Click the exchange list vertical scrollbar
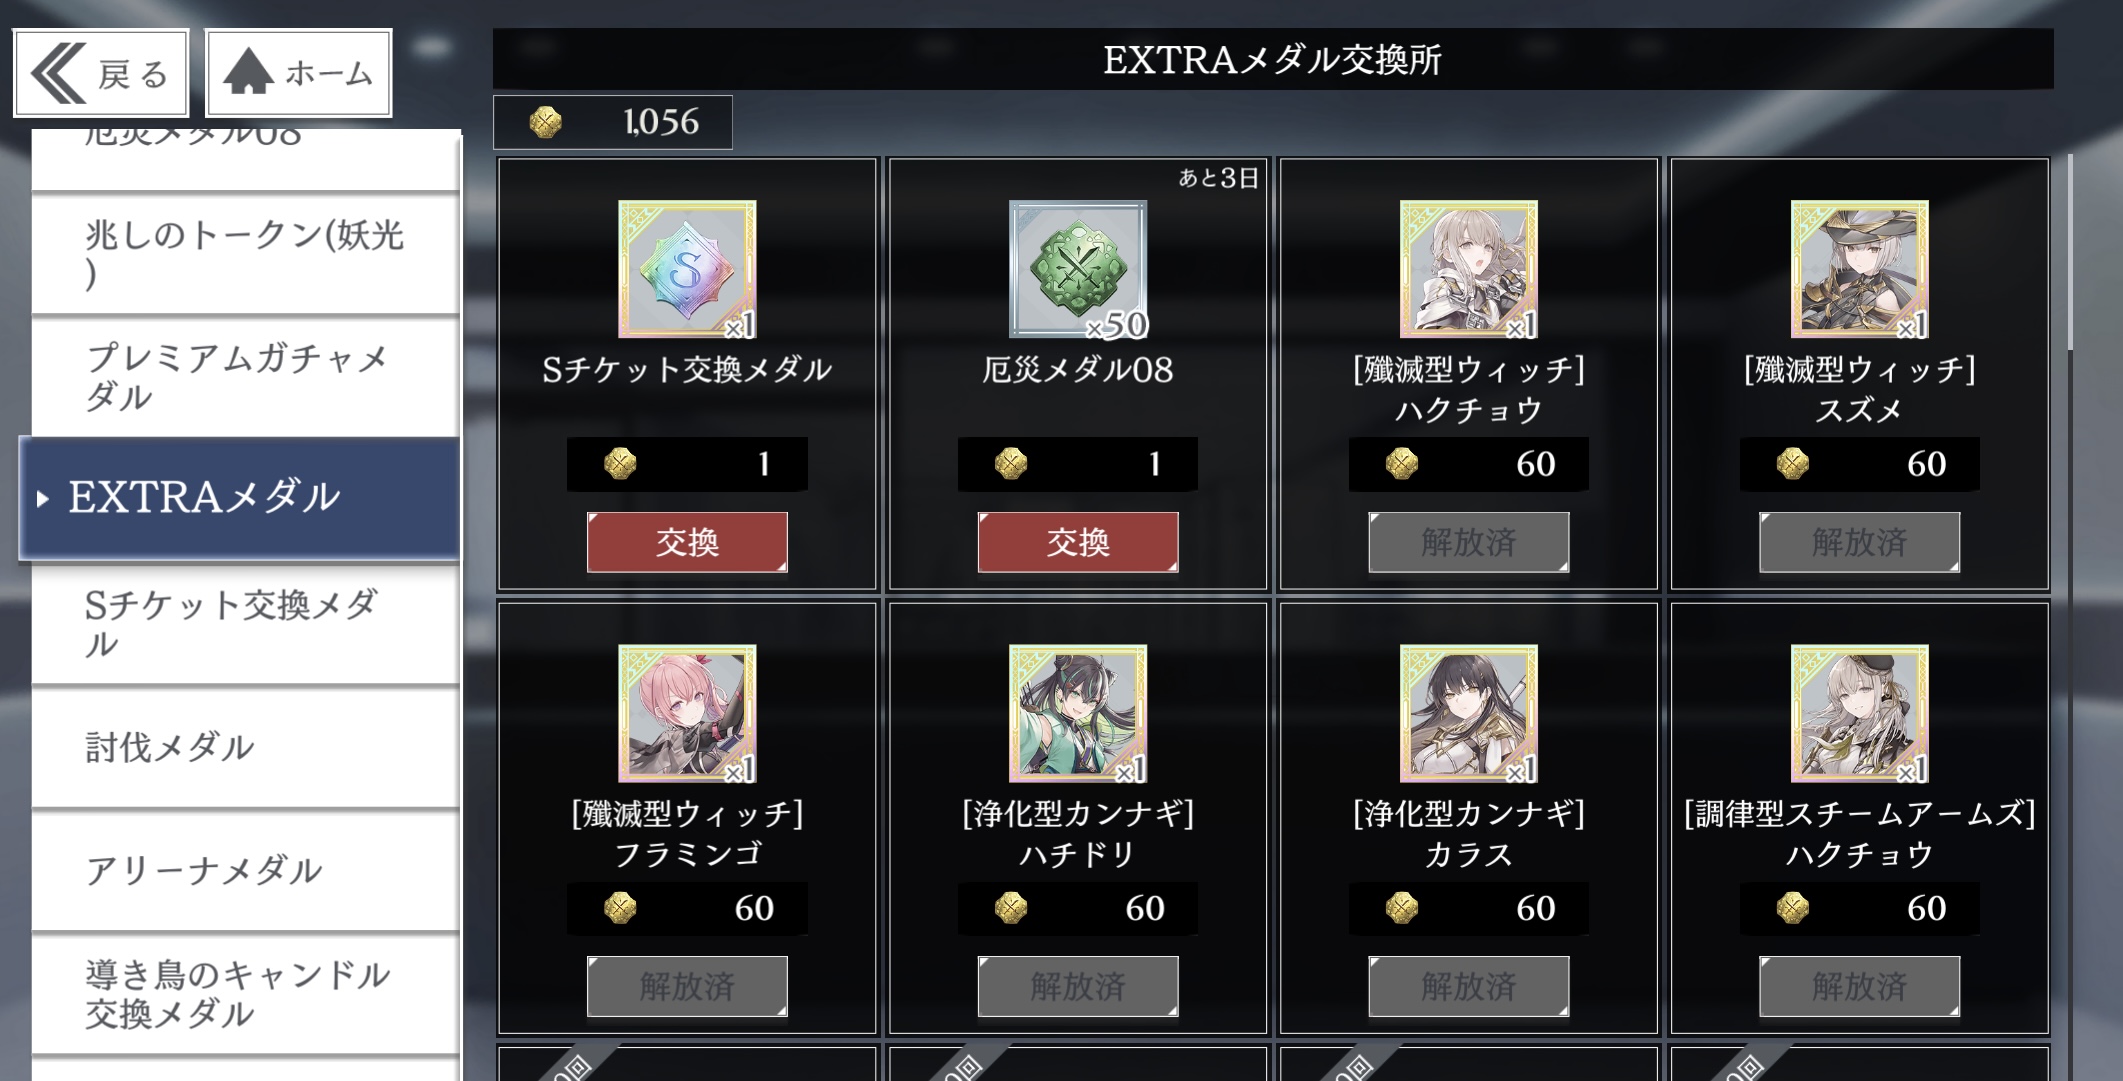2123x1081 pixels. click(2070, 252)
